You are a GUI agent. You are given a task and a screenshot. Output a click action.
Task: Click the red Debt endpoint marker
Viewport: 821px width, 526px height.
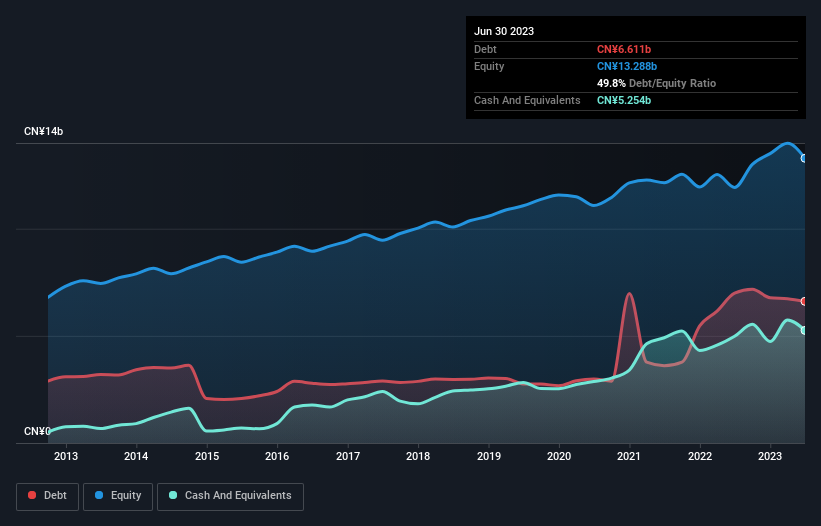804,301
